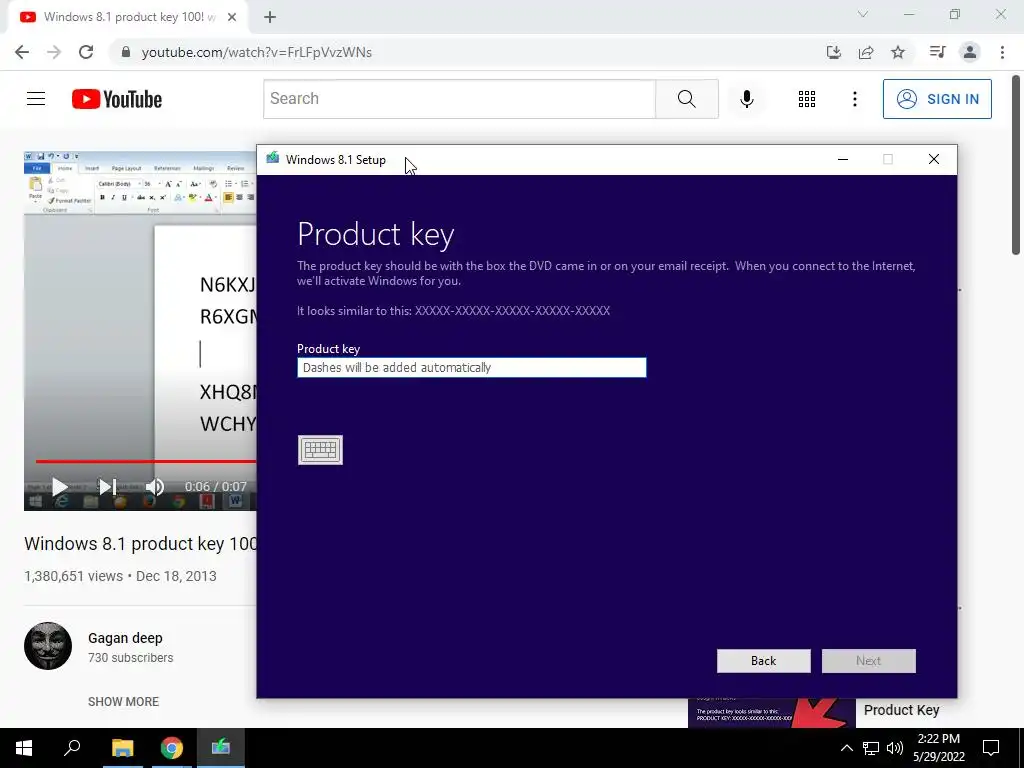
Task: Open the Product Key suggested video thumbnail
Action: [771, 713]
